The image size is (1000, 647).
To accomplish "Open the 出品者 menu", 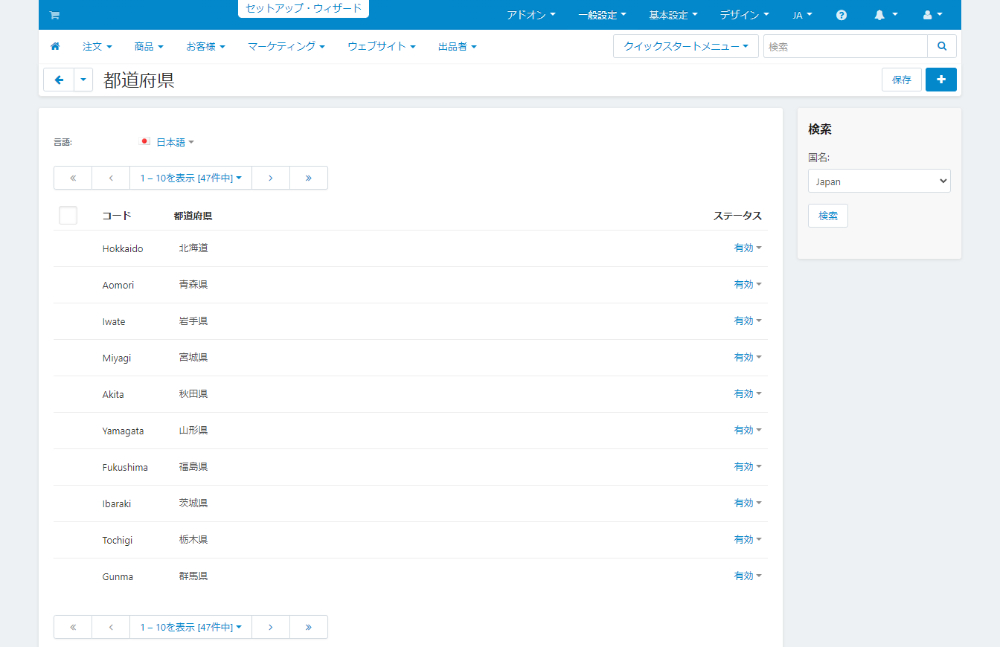I will coord(457,47).
